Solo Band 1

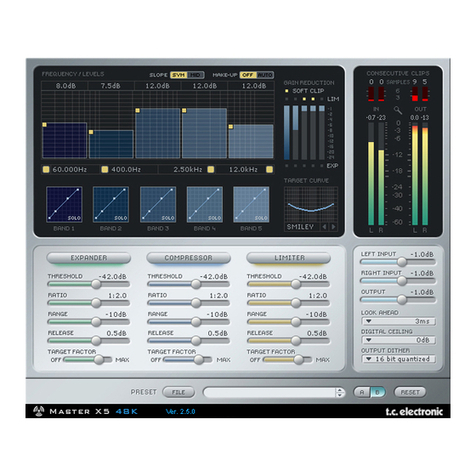pos(74,218)
